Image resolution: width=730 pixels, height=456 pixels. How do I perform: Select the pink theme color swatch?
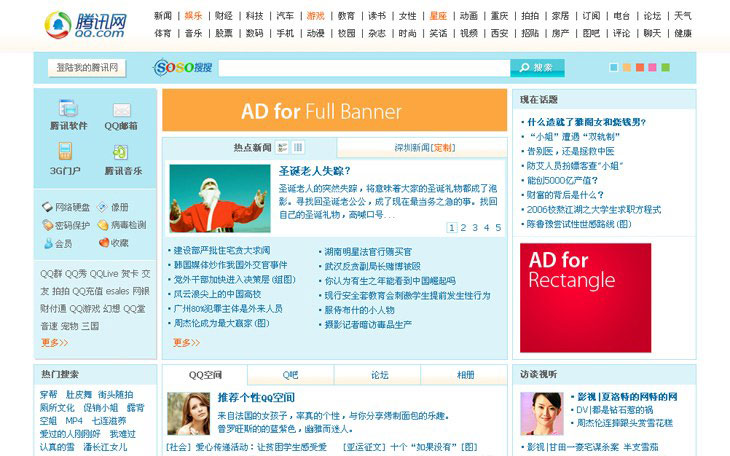coord(652,68)
